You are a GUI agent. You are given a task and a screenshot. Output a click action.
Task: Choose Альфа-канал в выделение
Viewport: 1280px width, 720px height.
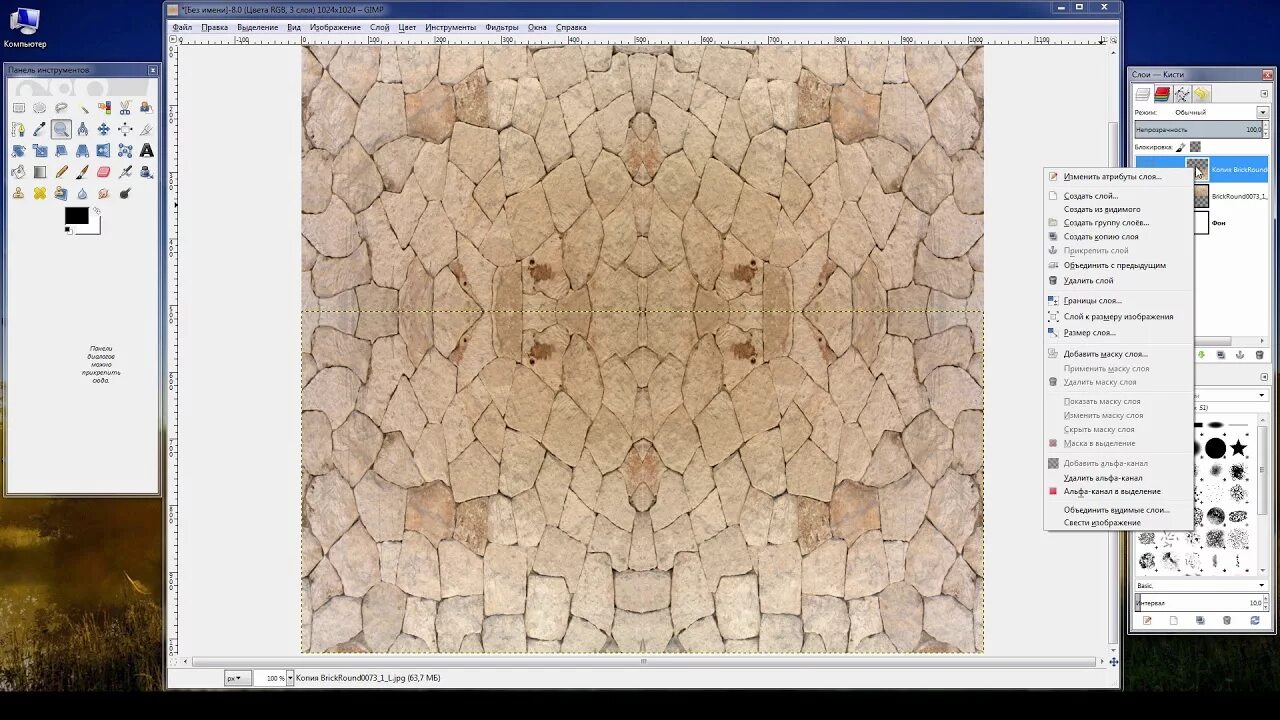pos(1112,491)
